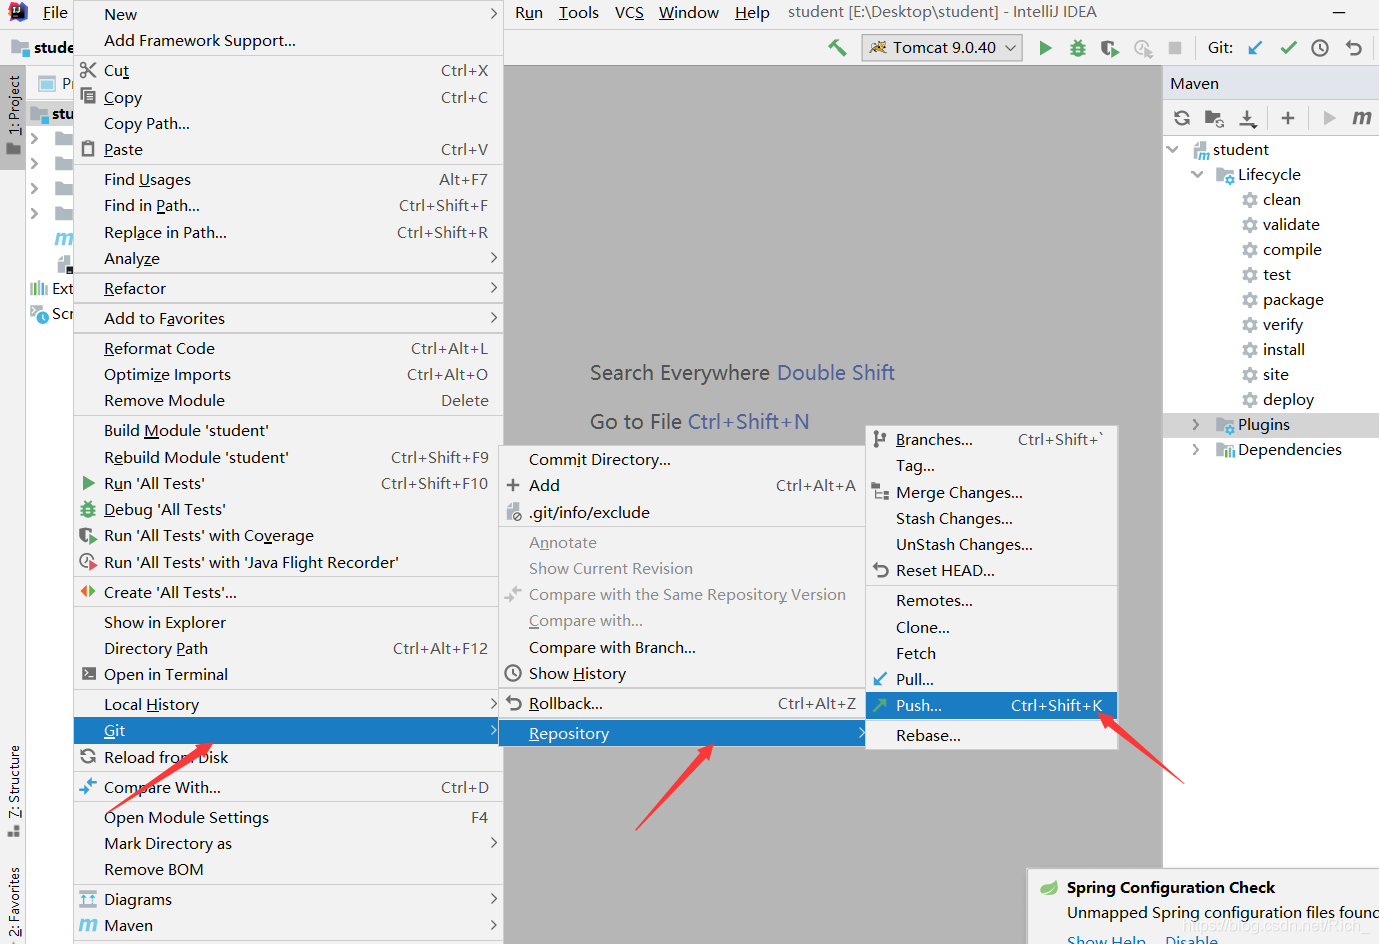1379x944 pixels.
Task: Choose Open in Terminal
Action: 288,674
